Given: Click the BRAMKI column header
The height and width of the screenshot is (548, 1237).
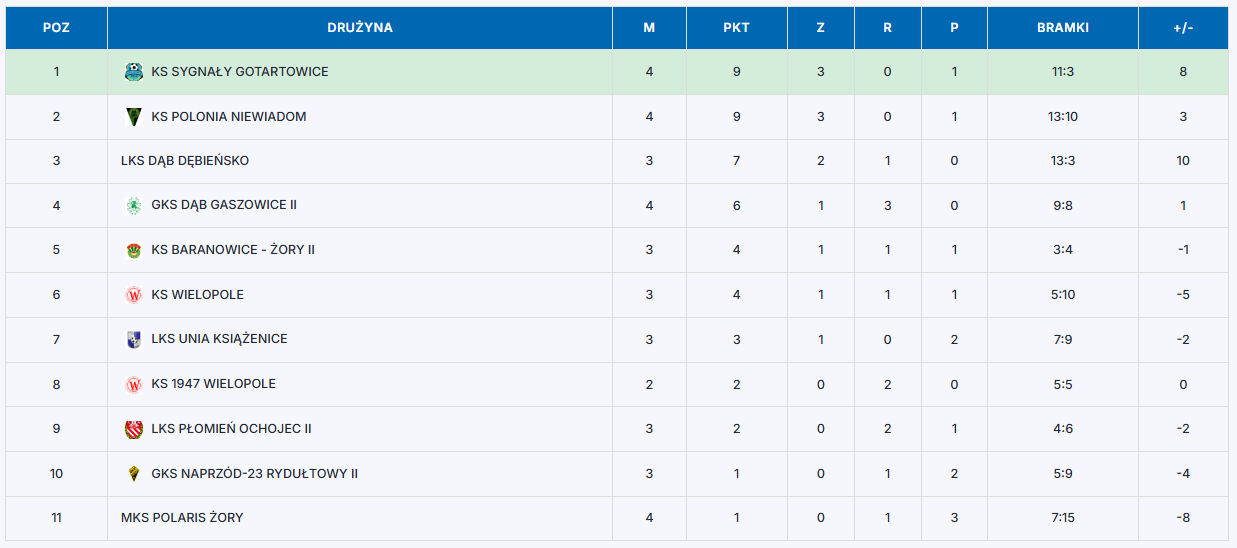Looking at the screenshot, I should click(1062, 28).
